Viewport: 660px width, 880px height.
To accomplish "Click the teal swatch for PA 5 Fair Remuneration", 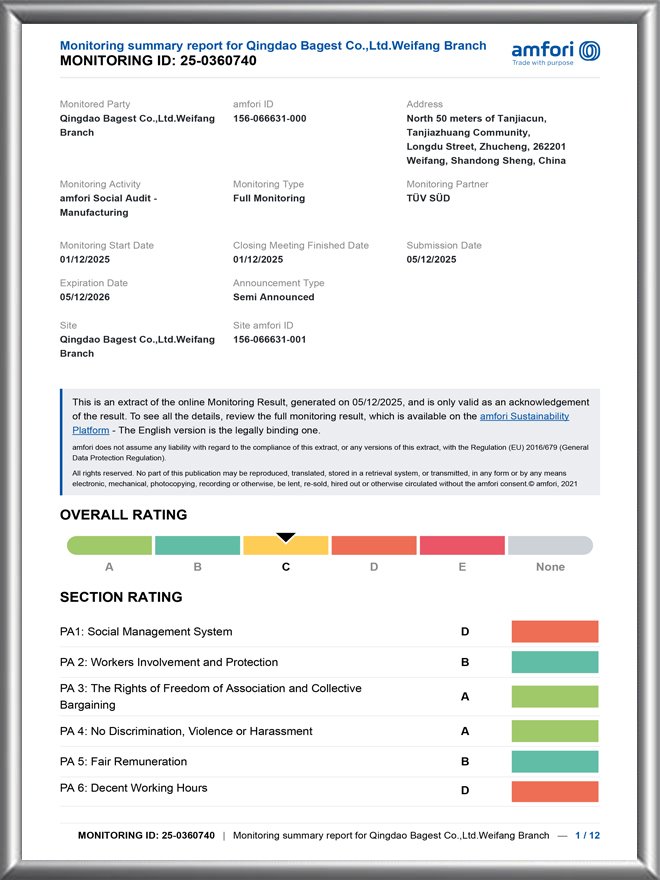I will (x=554, y=761).
